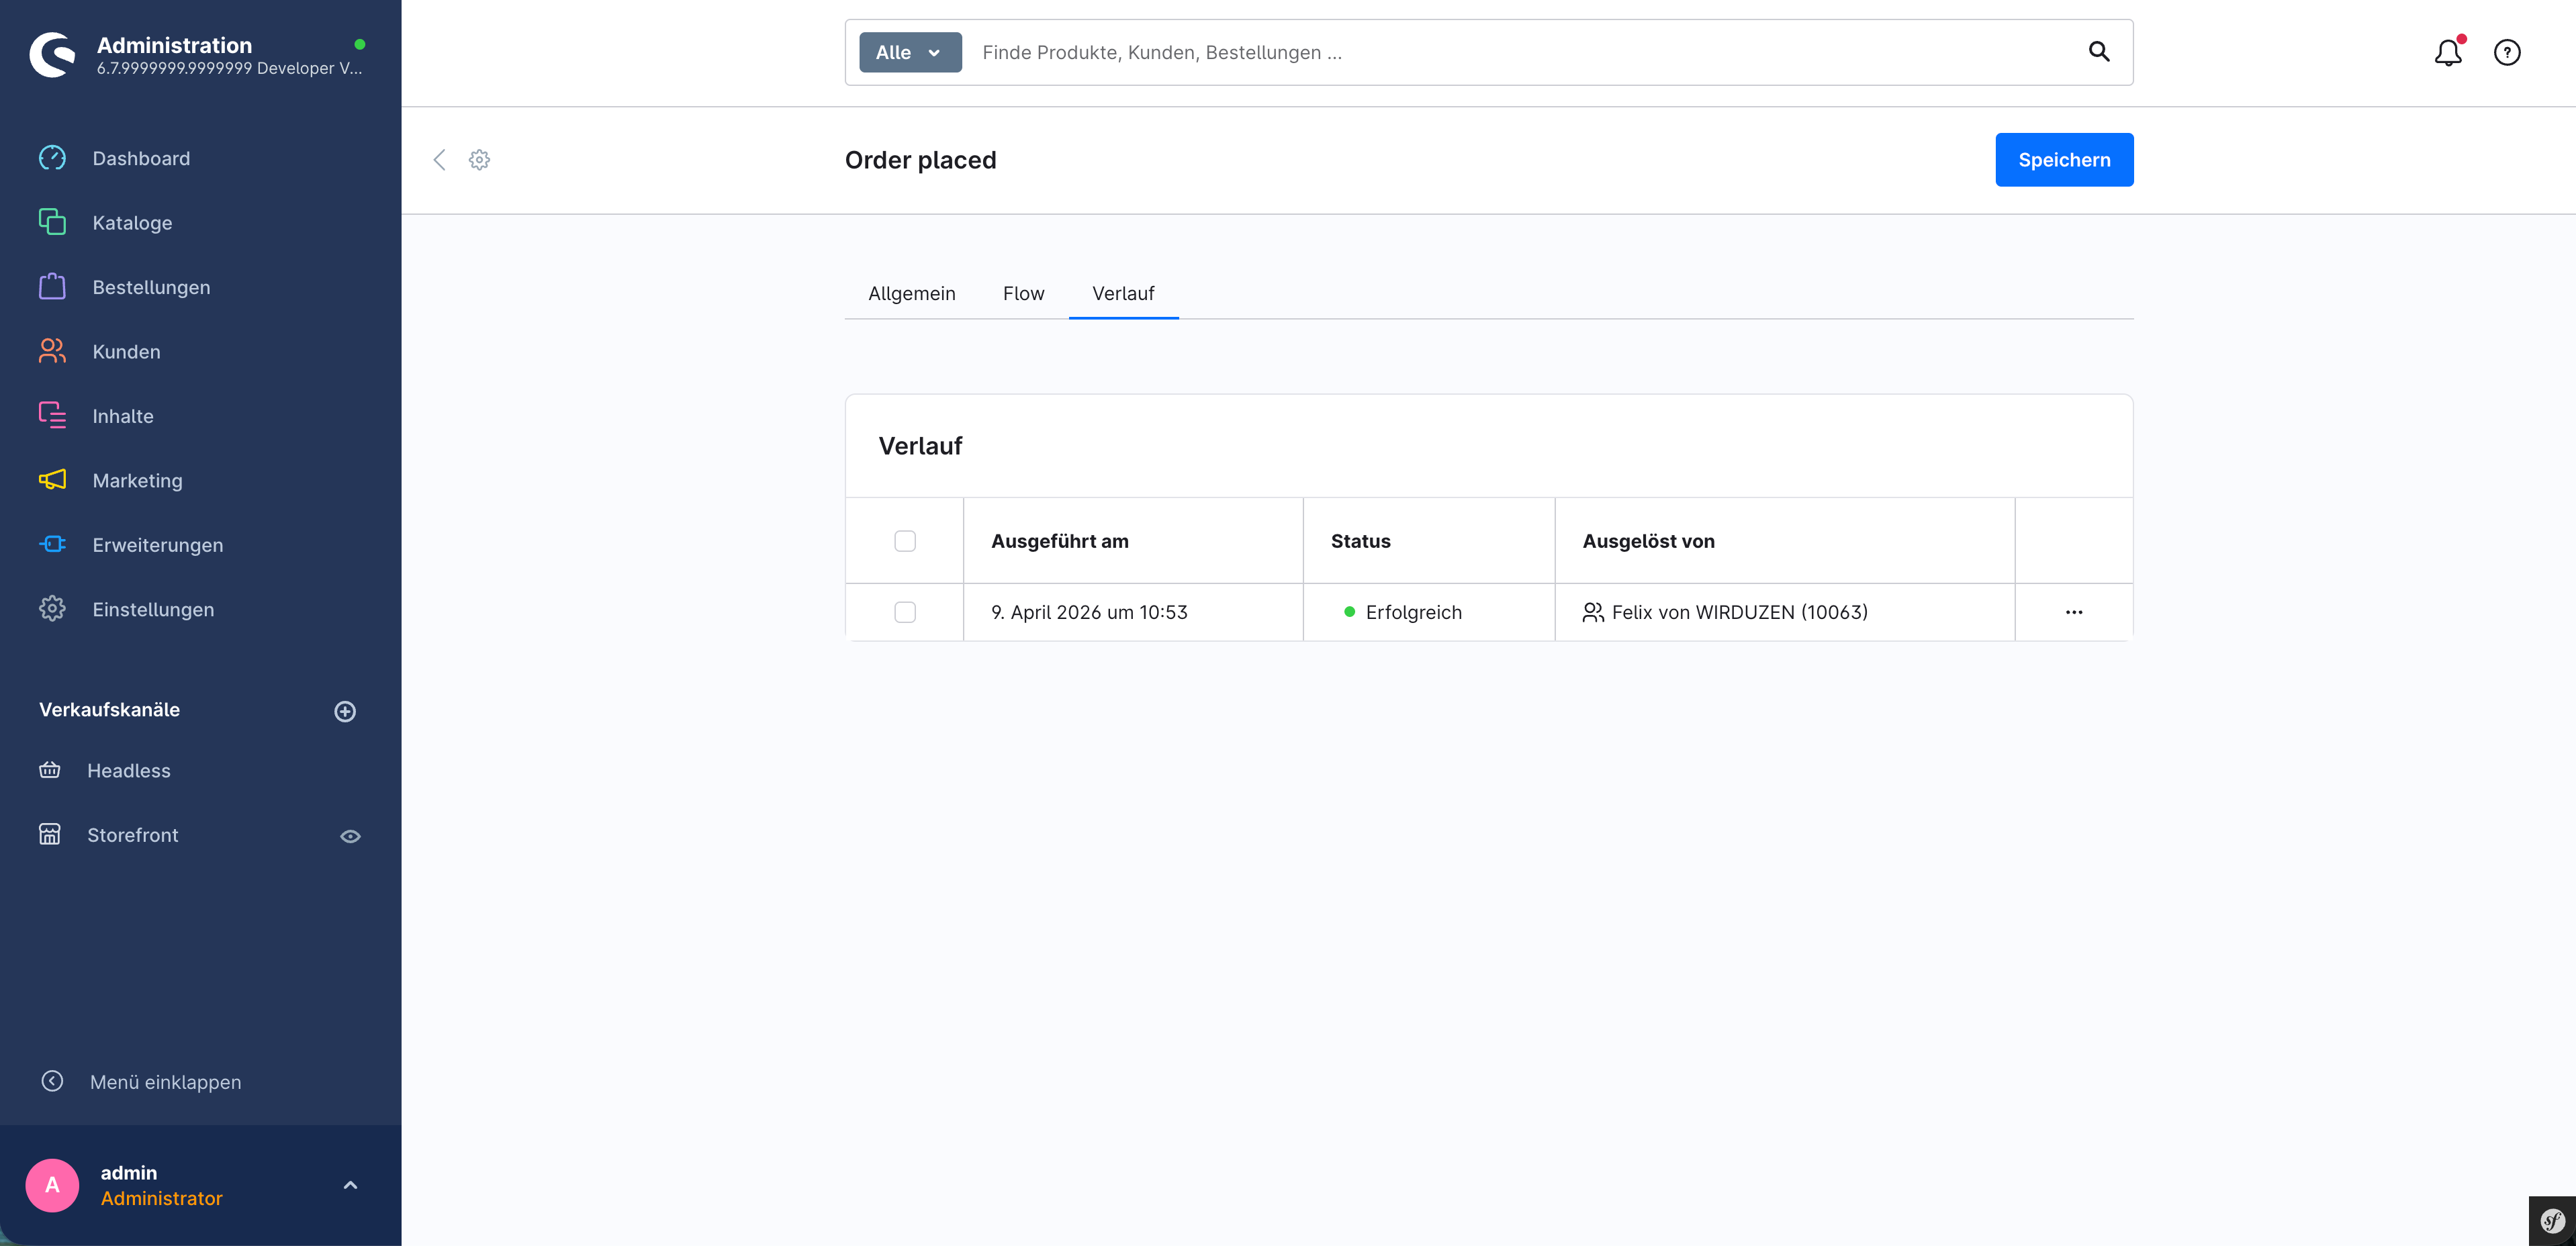
Task: Open flow settings gear next to back arrow
Action: tap(480, 160)
